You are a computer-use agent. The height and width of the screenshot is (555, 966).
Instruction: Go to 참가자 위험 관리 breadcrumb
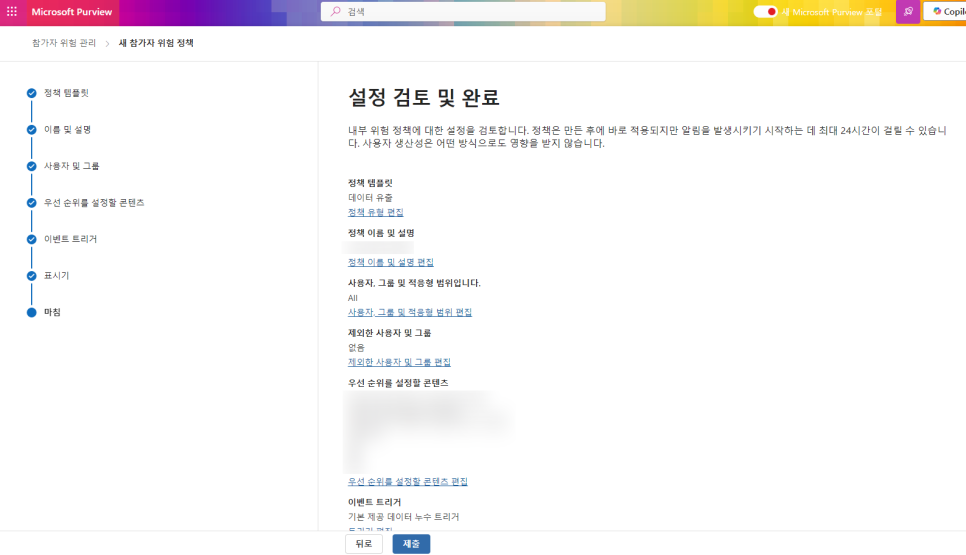64,43
